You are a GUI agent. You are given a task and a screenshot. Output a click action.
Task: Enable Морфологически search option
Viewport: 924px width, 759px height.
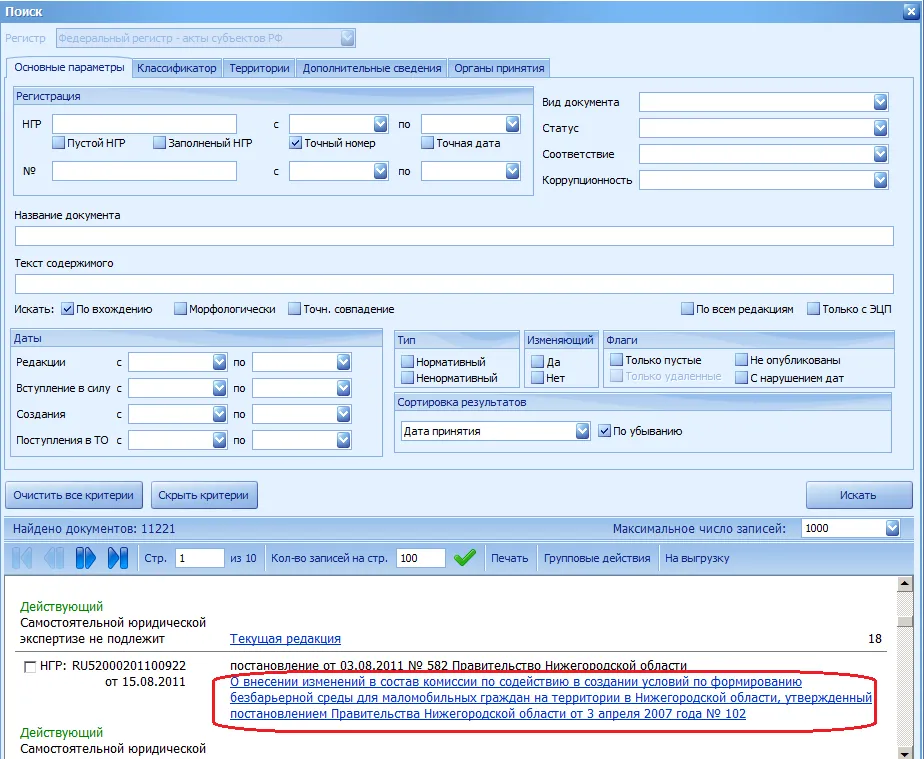[180, 309]
